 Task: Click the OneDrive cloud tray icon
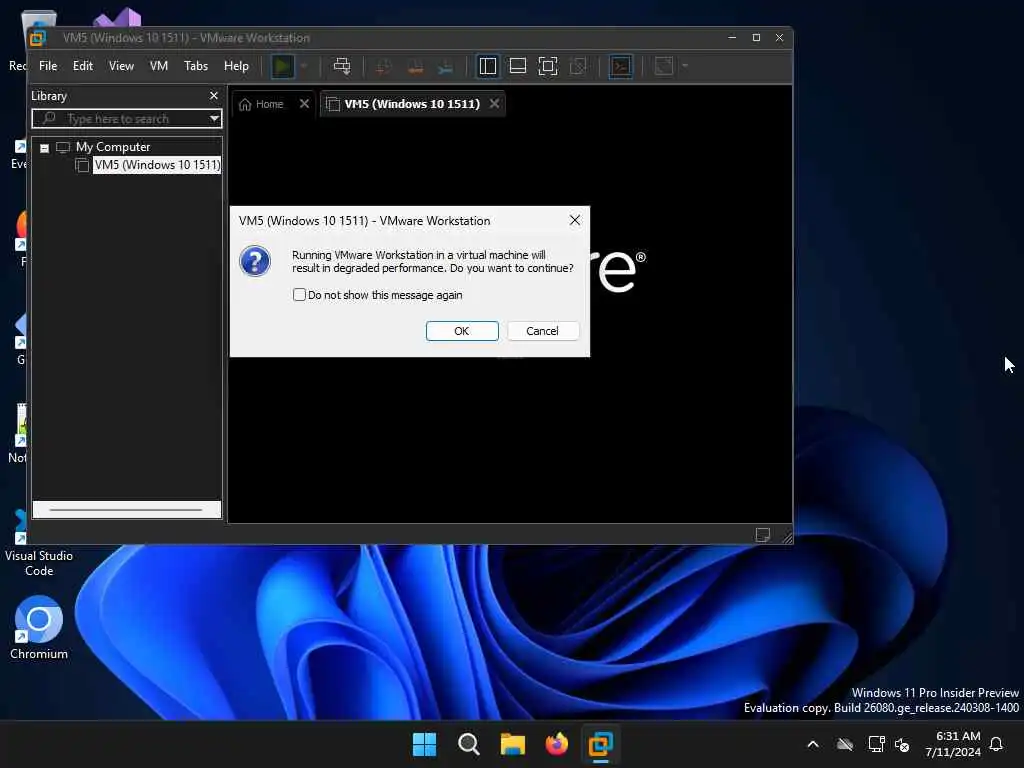click(x=844, y=744)
